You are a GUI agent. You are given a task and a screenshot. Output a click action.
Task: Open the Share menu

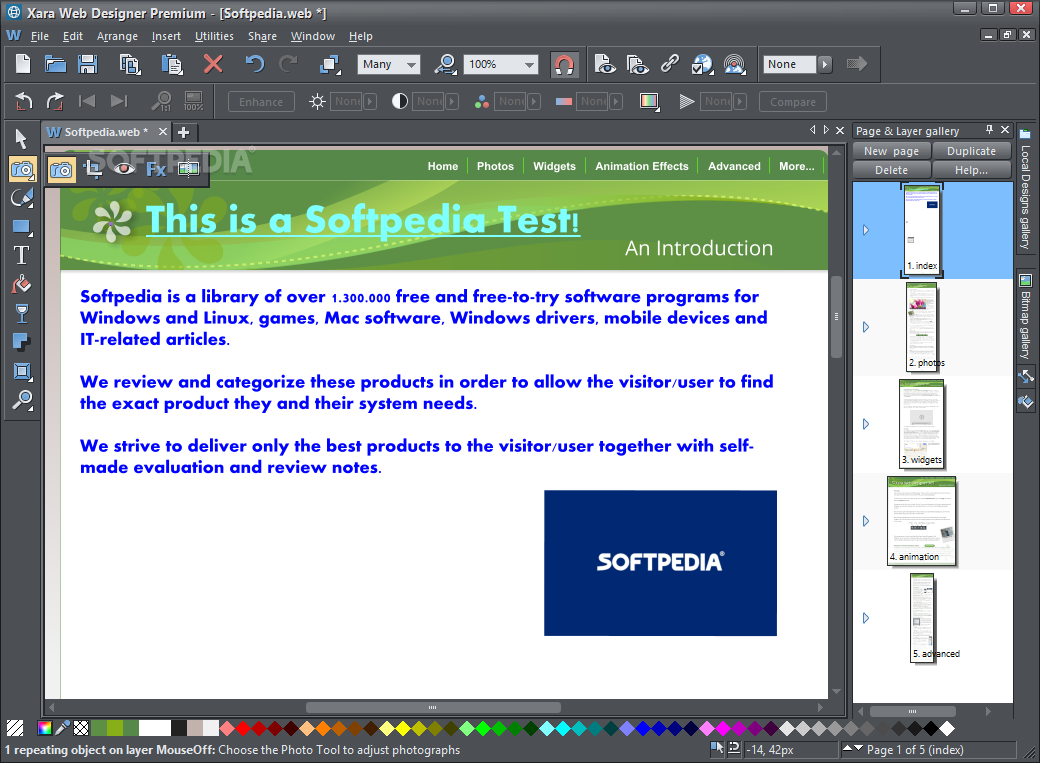tap(262, 36)
